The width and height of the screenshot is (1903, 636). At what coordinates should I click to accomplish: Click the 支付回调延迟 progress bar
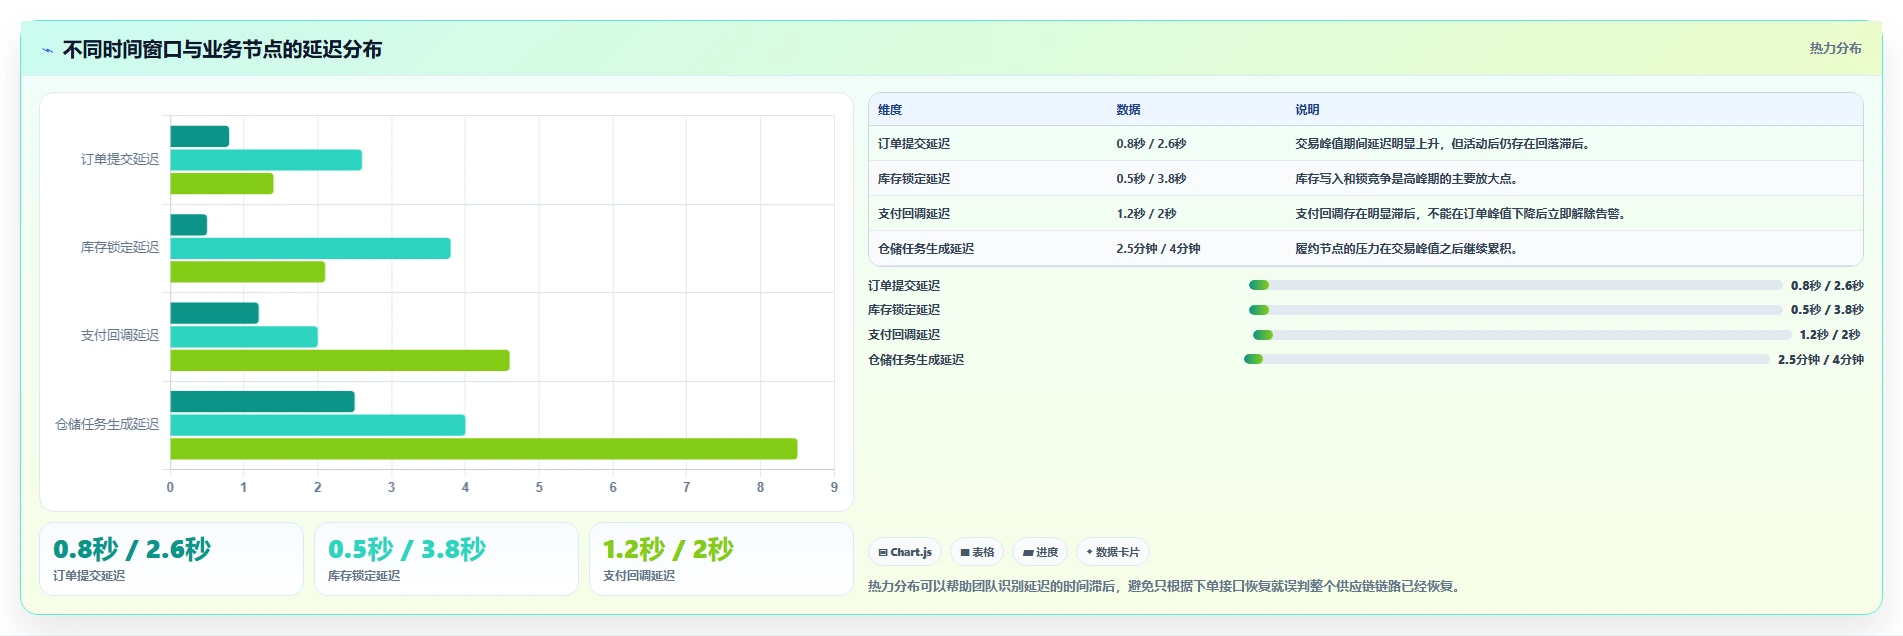1522,335
